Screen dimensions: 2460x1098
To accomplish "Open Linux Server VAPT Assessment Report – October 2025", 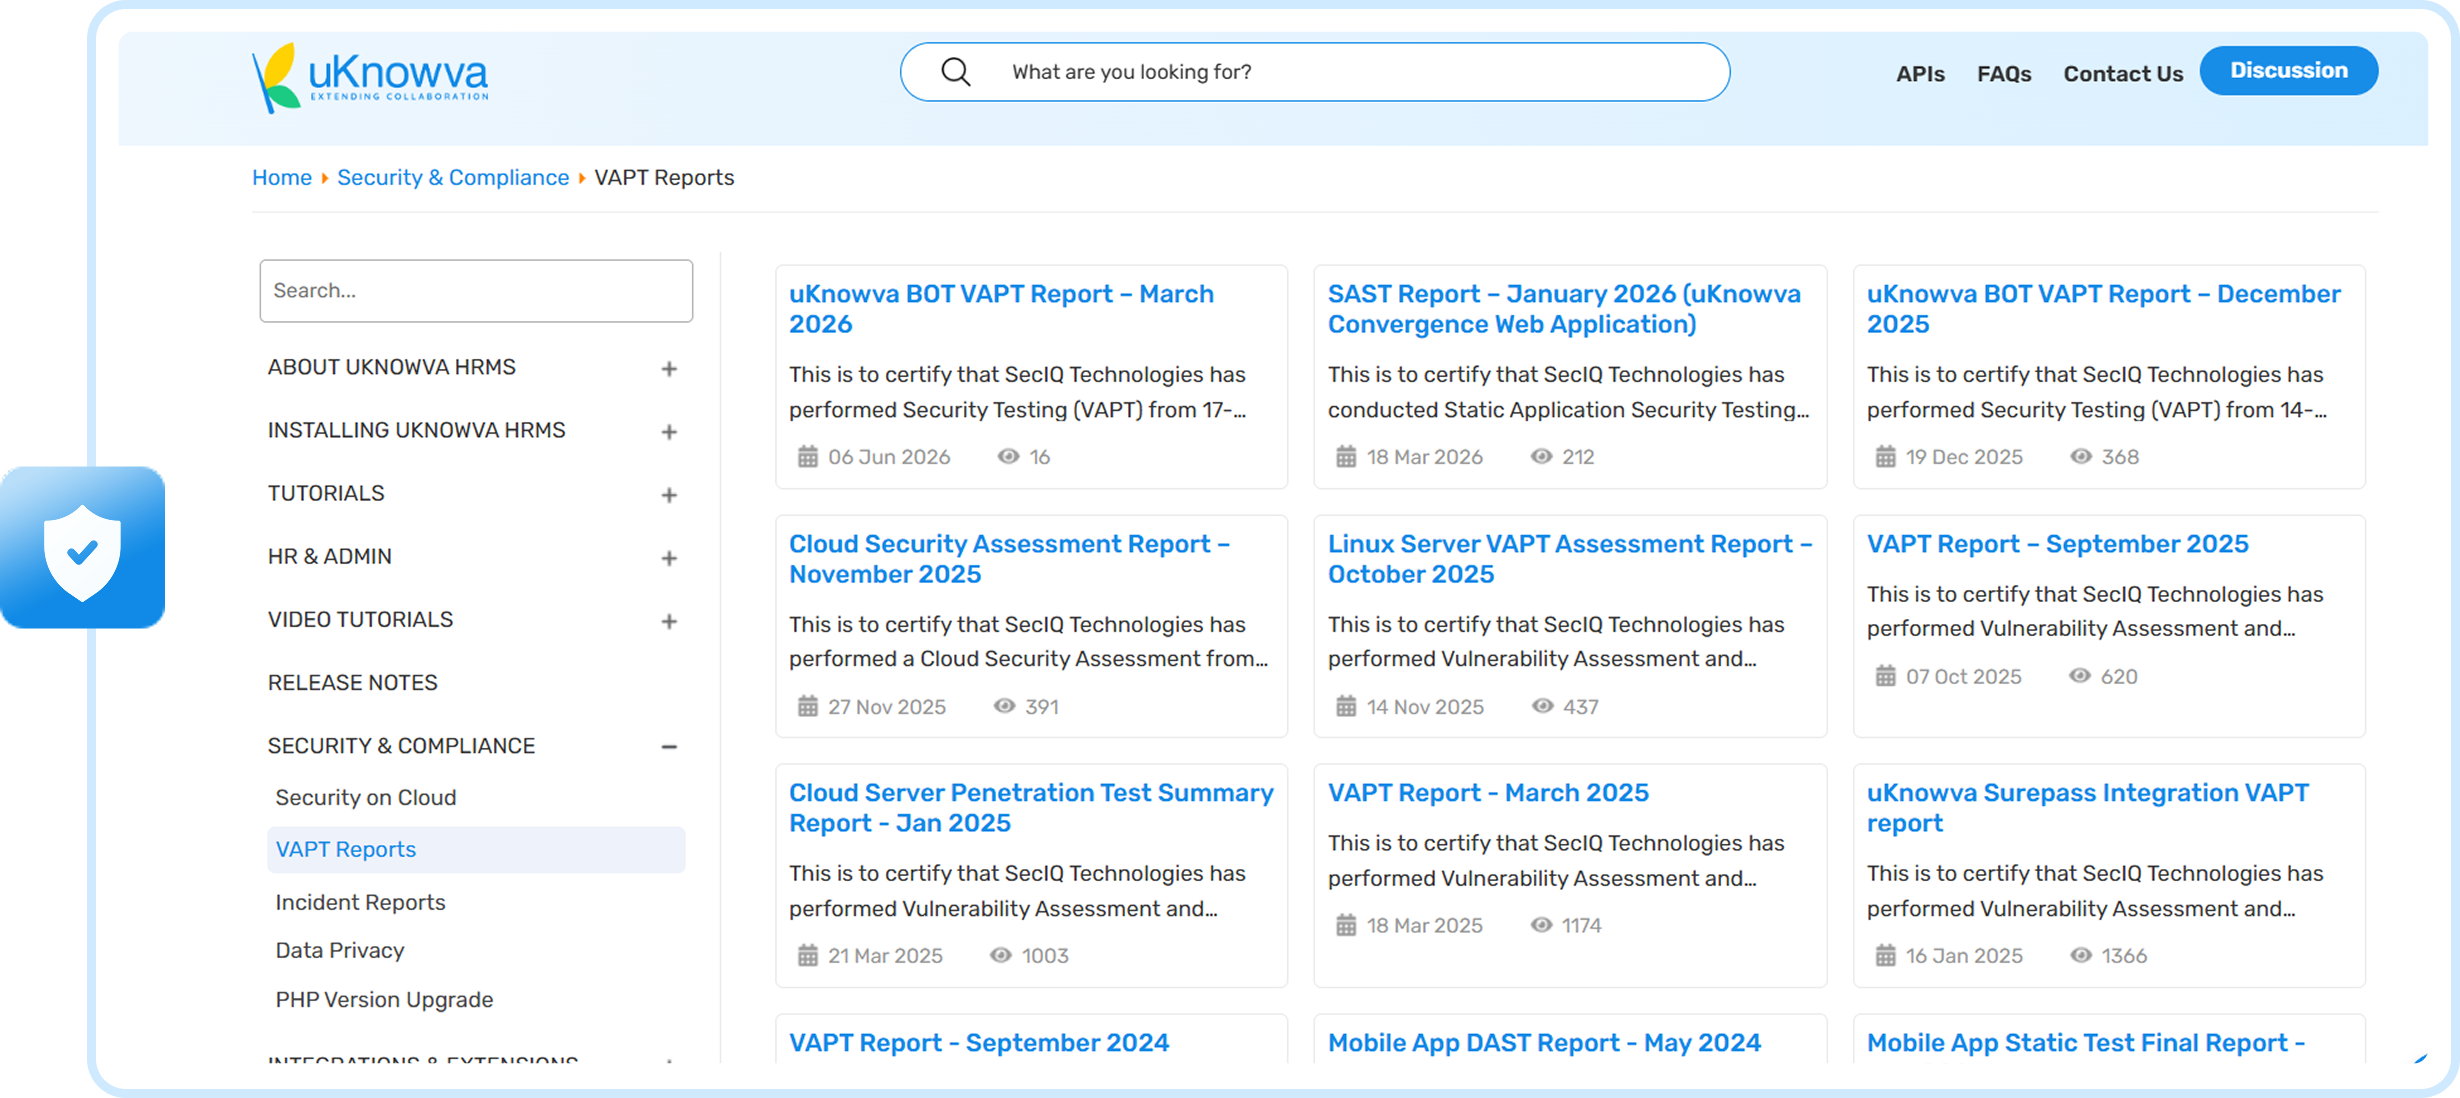I will coord(1570,559).
